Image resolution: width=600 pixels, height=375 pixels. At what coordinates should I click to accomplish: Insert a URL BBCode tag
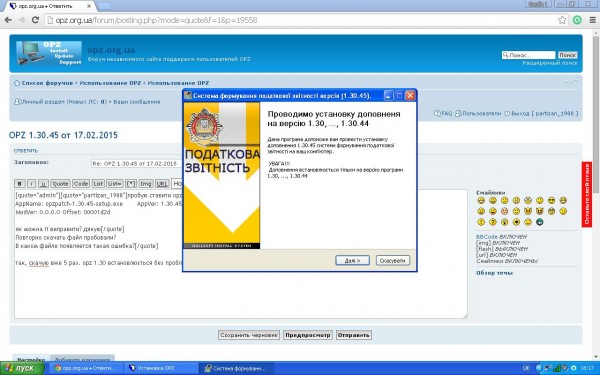pos(162,184)
